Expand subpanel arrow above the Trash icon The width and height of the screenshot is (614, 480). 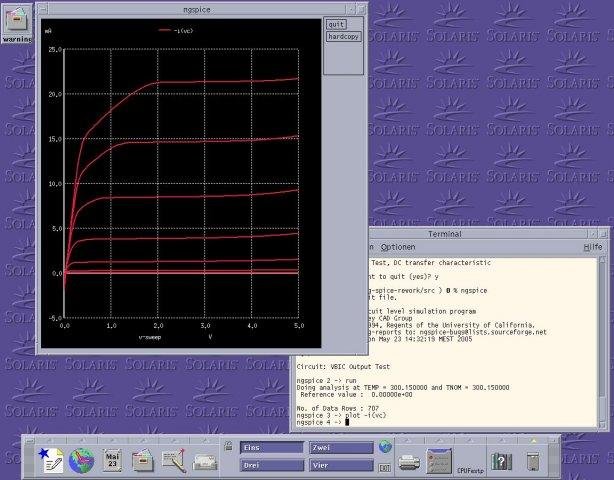point(533,440)
